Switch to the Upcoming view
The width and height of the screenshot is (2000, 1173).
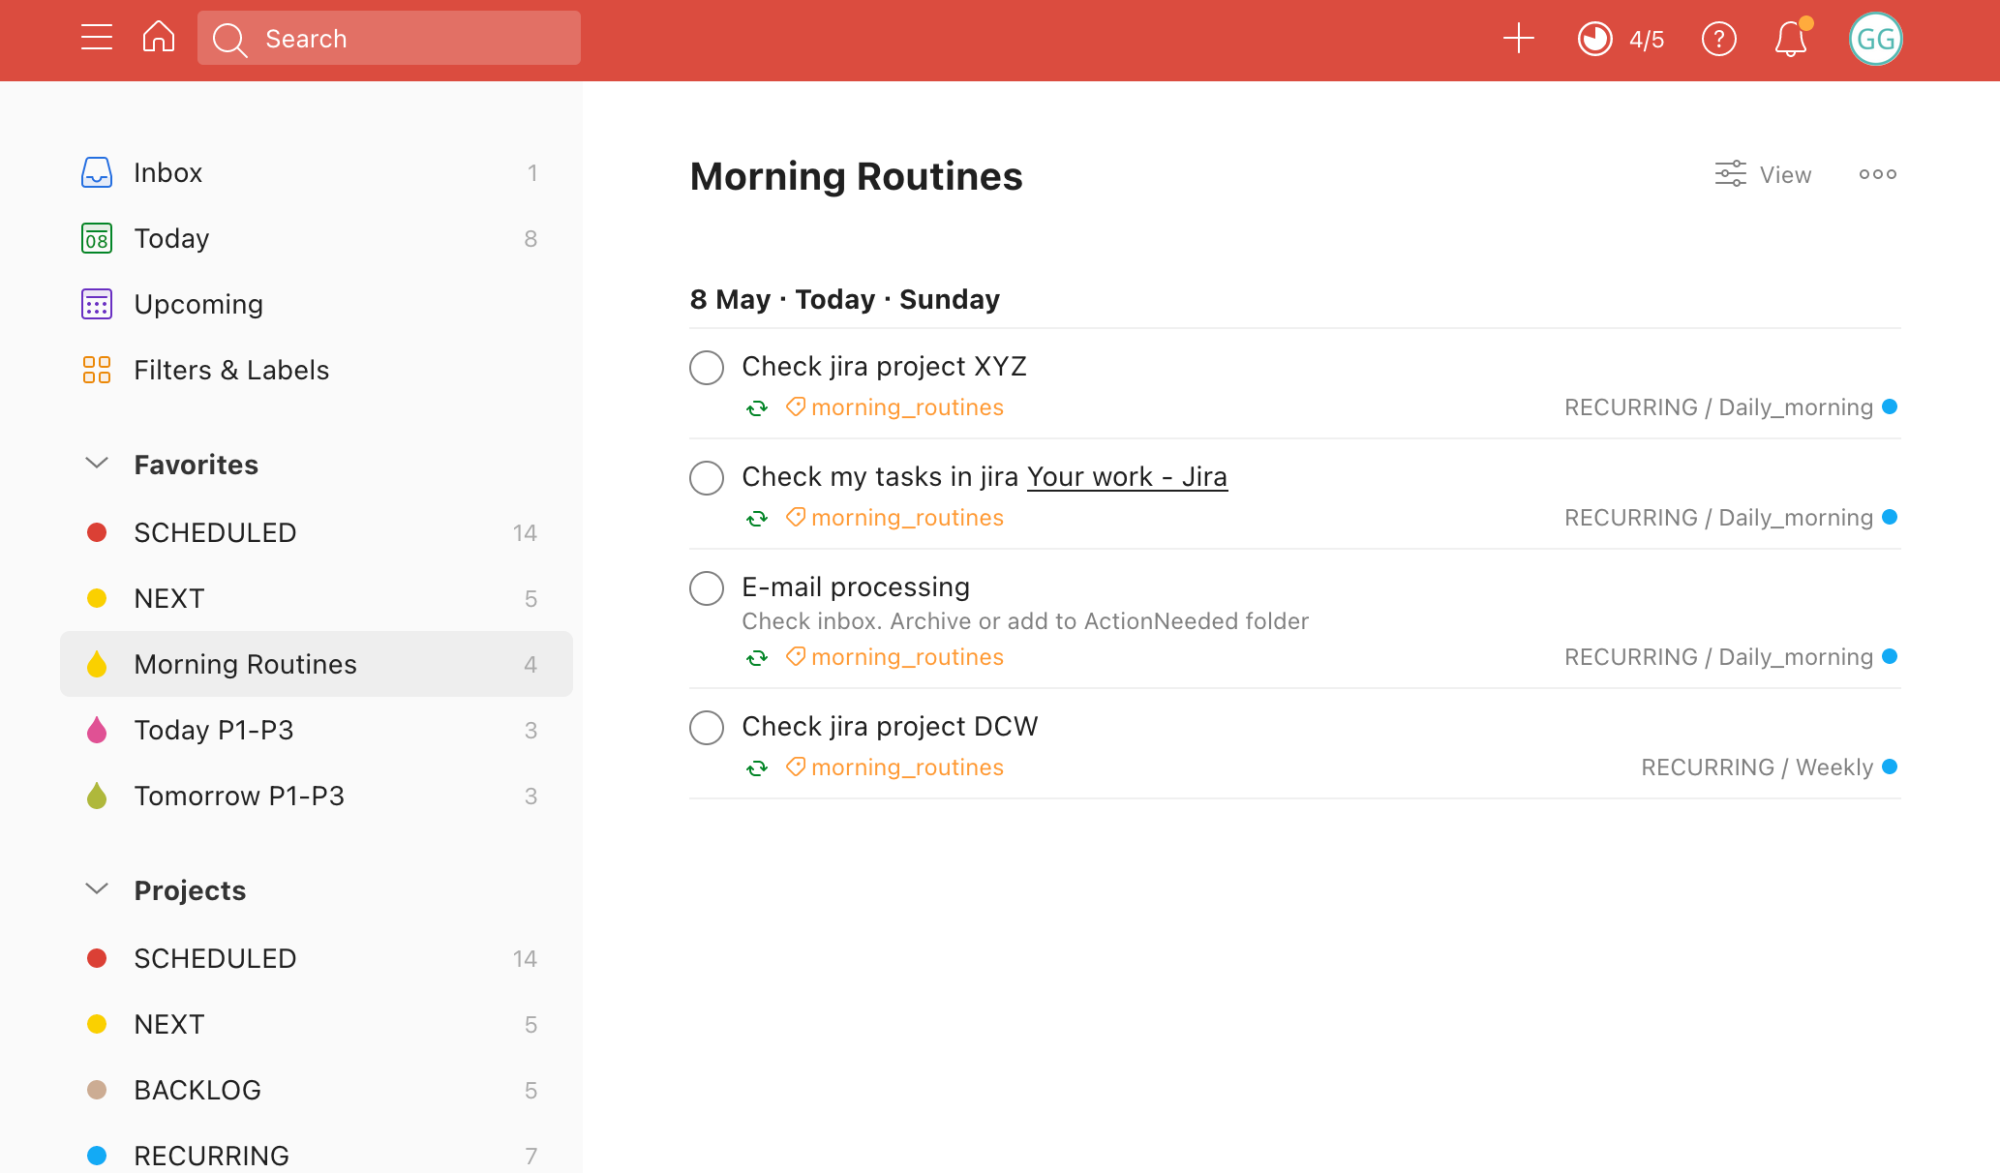pyautogui.click(x=198, y=304)
